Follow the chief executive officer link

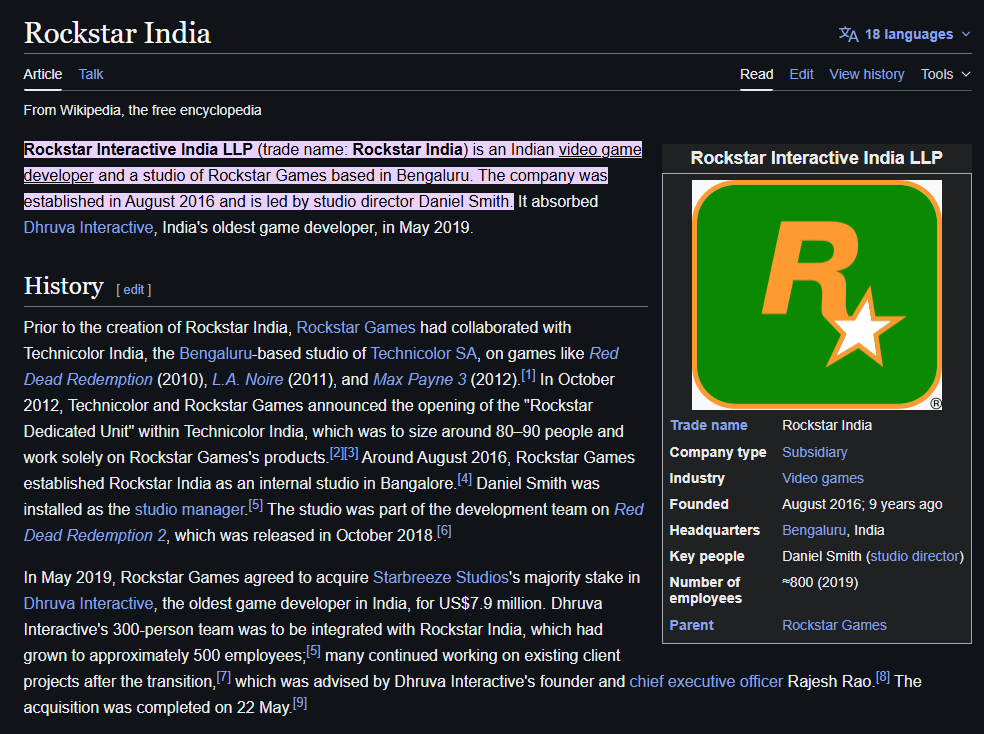pos(706,681)
